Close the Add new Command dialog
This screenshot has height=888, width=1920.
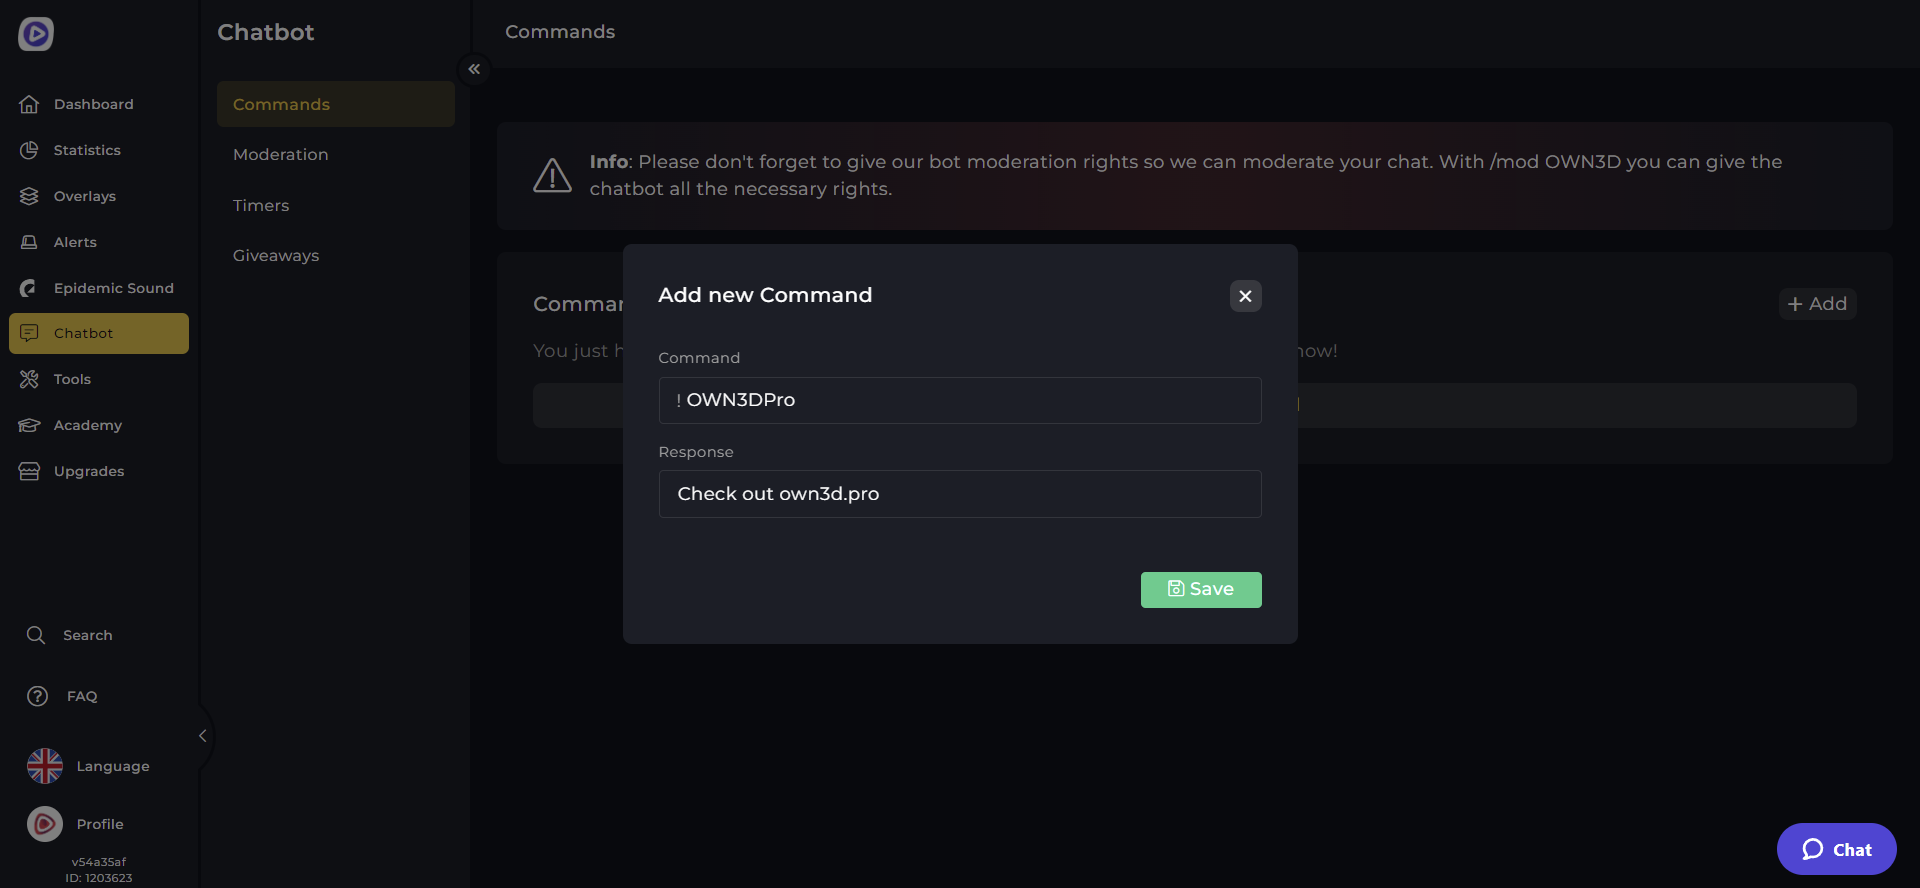(1245, 296)
